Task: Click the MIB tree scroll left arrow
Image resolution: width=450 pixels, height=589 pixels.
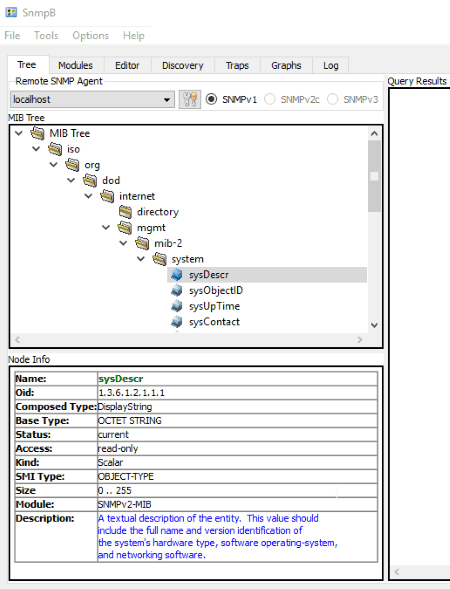Action: point(17,340)
